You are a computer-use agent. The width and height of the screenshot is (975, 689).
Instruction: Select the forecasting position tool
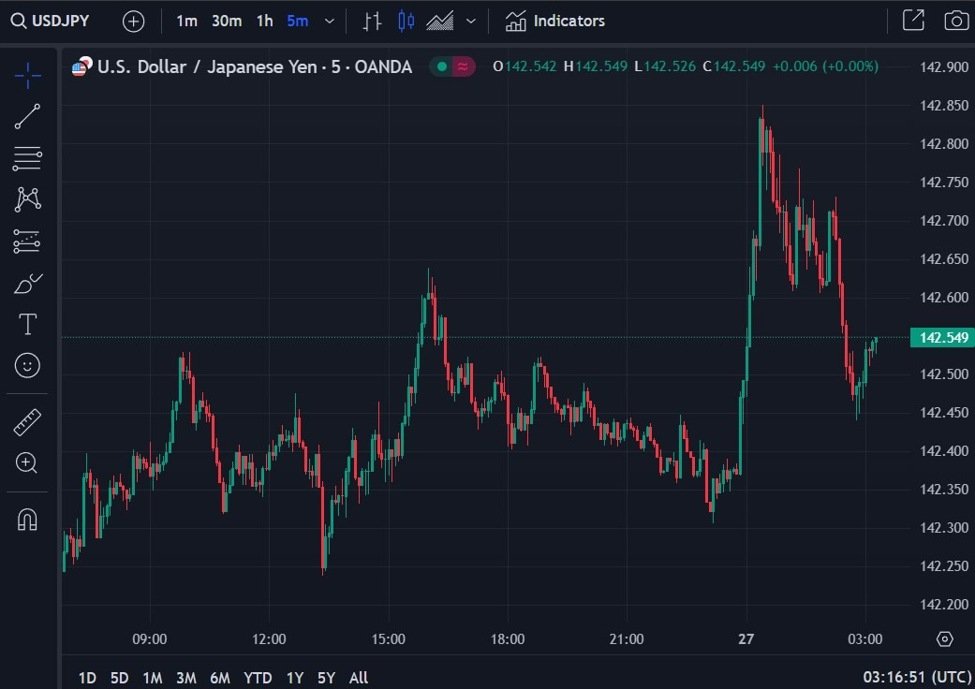[27, 241]
